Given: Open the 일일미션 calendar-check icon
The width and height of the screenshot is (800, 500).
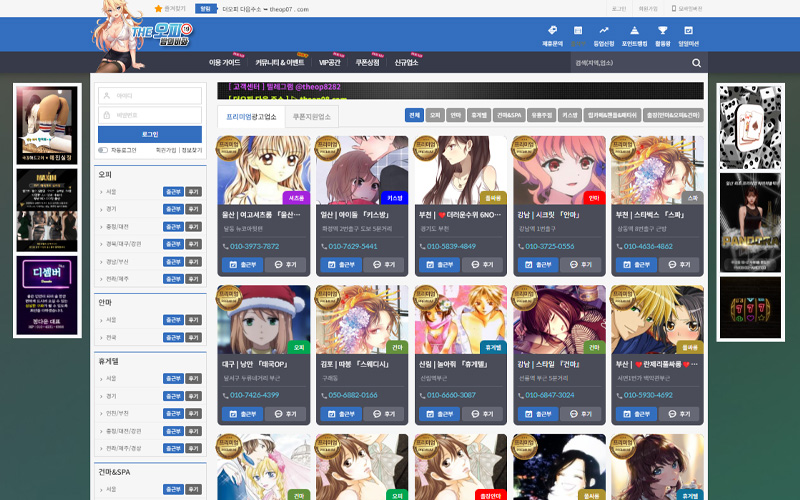Looking at the screenshot, I should (x=688, y=30).
